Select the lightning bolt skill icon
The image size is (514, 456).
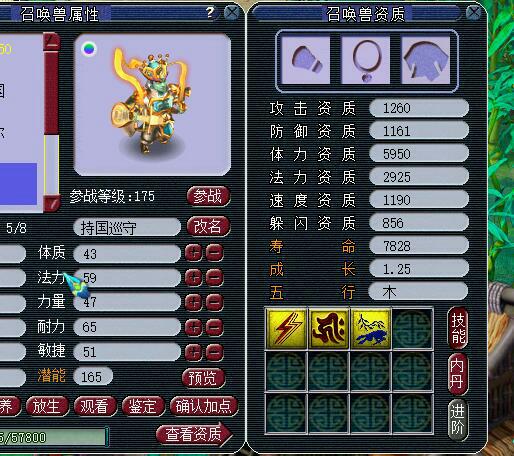(x=286, y=329)
